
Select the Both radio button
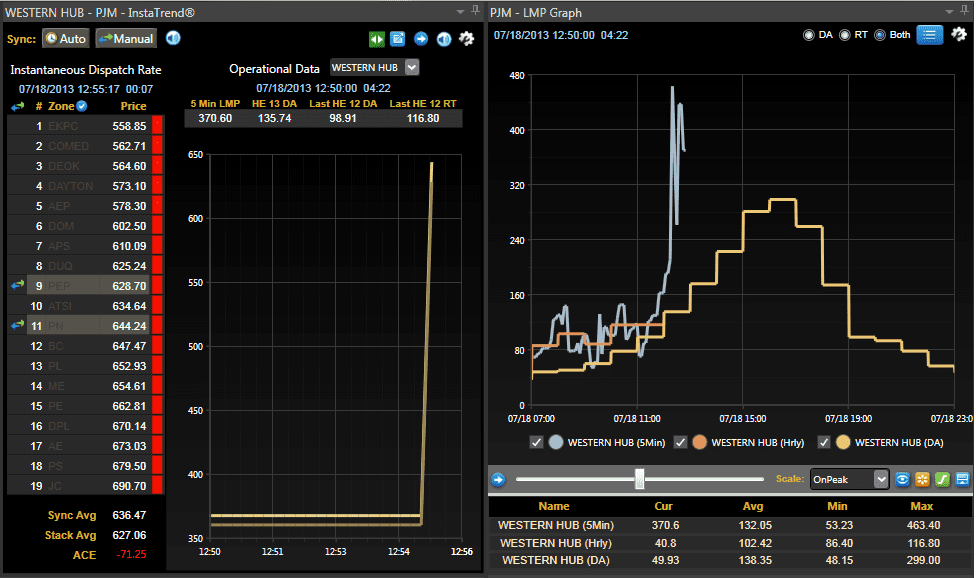[880, 35]
